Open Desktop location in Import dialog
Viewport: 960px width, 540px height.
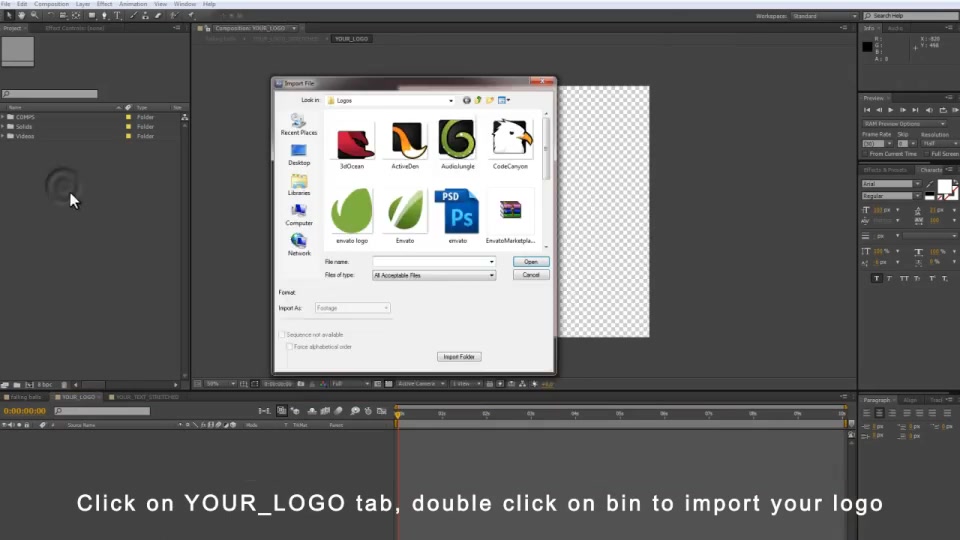pyautogui.click(x=299, y=155)
